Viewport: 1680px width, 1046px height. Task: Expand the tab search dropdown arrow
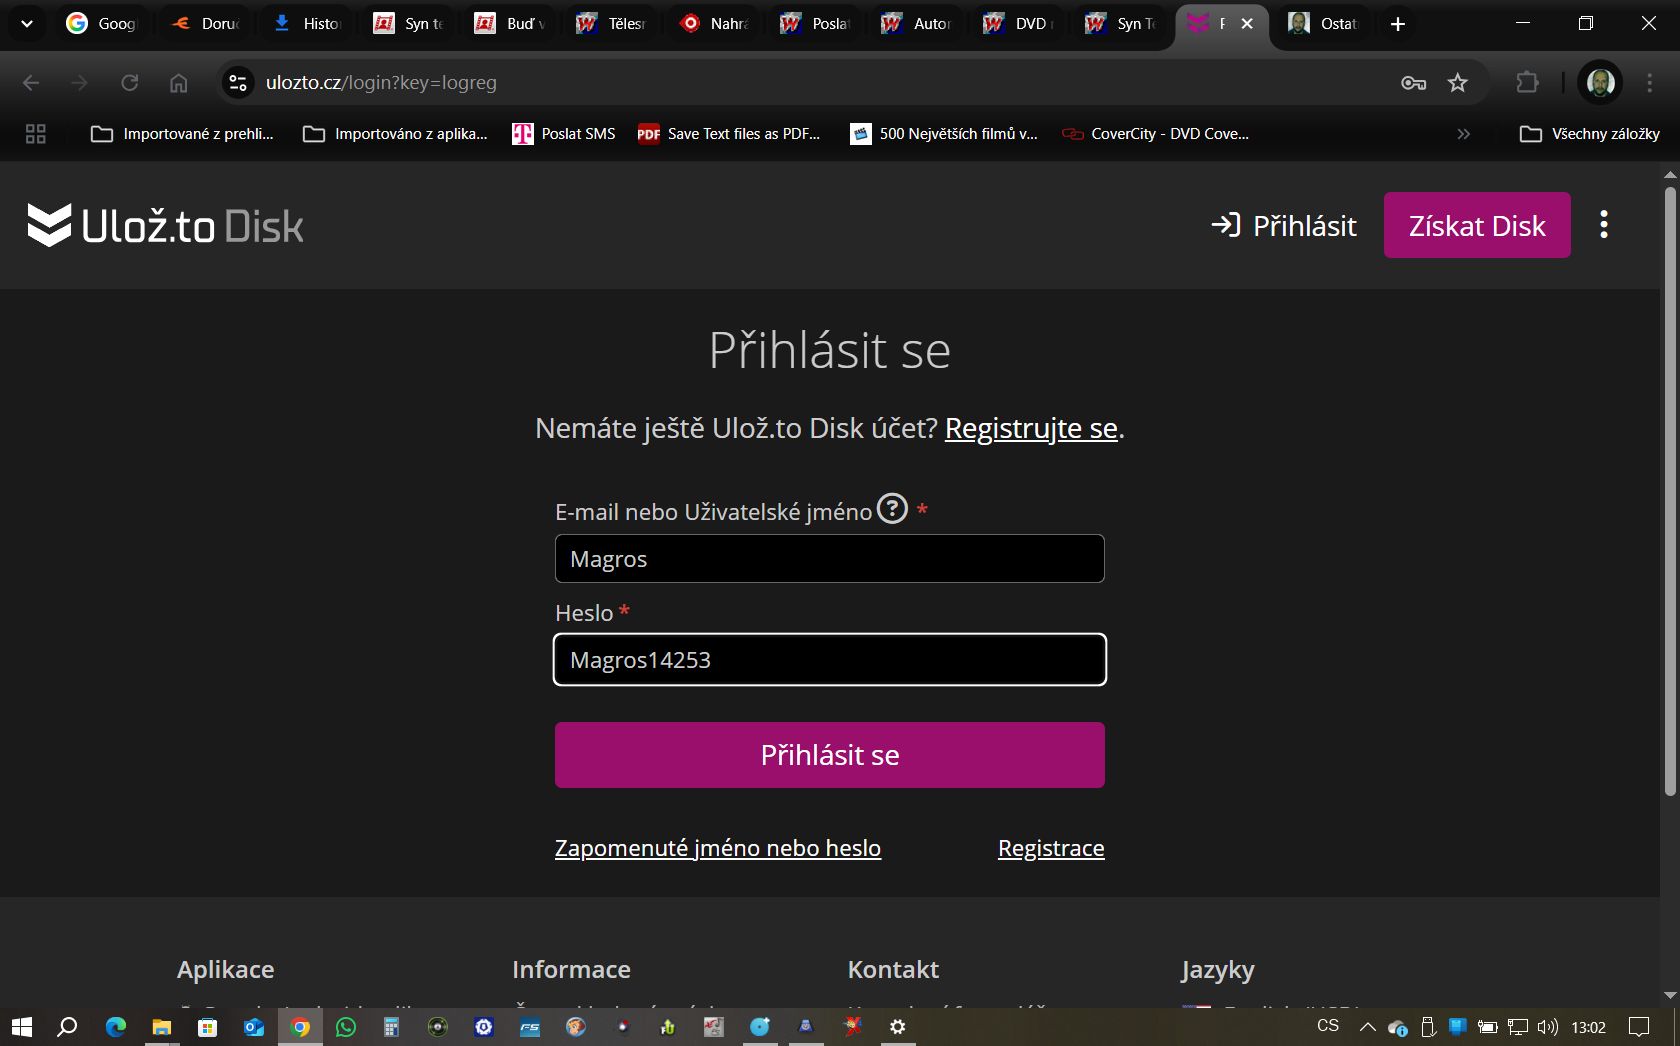tap(27, 23)
